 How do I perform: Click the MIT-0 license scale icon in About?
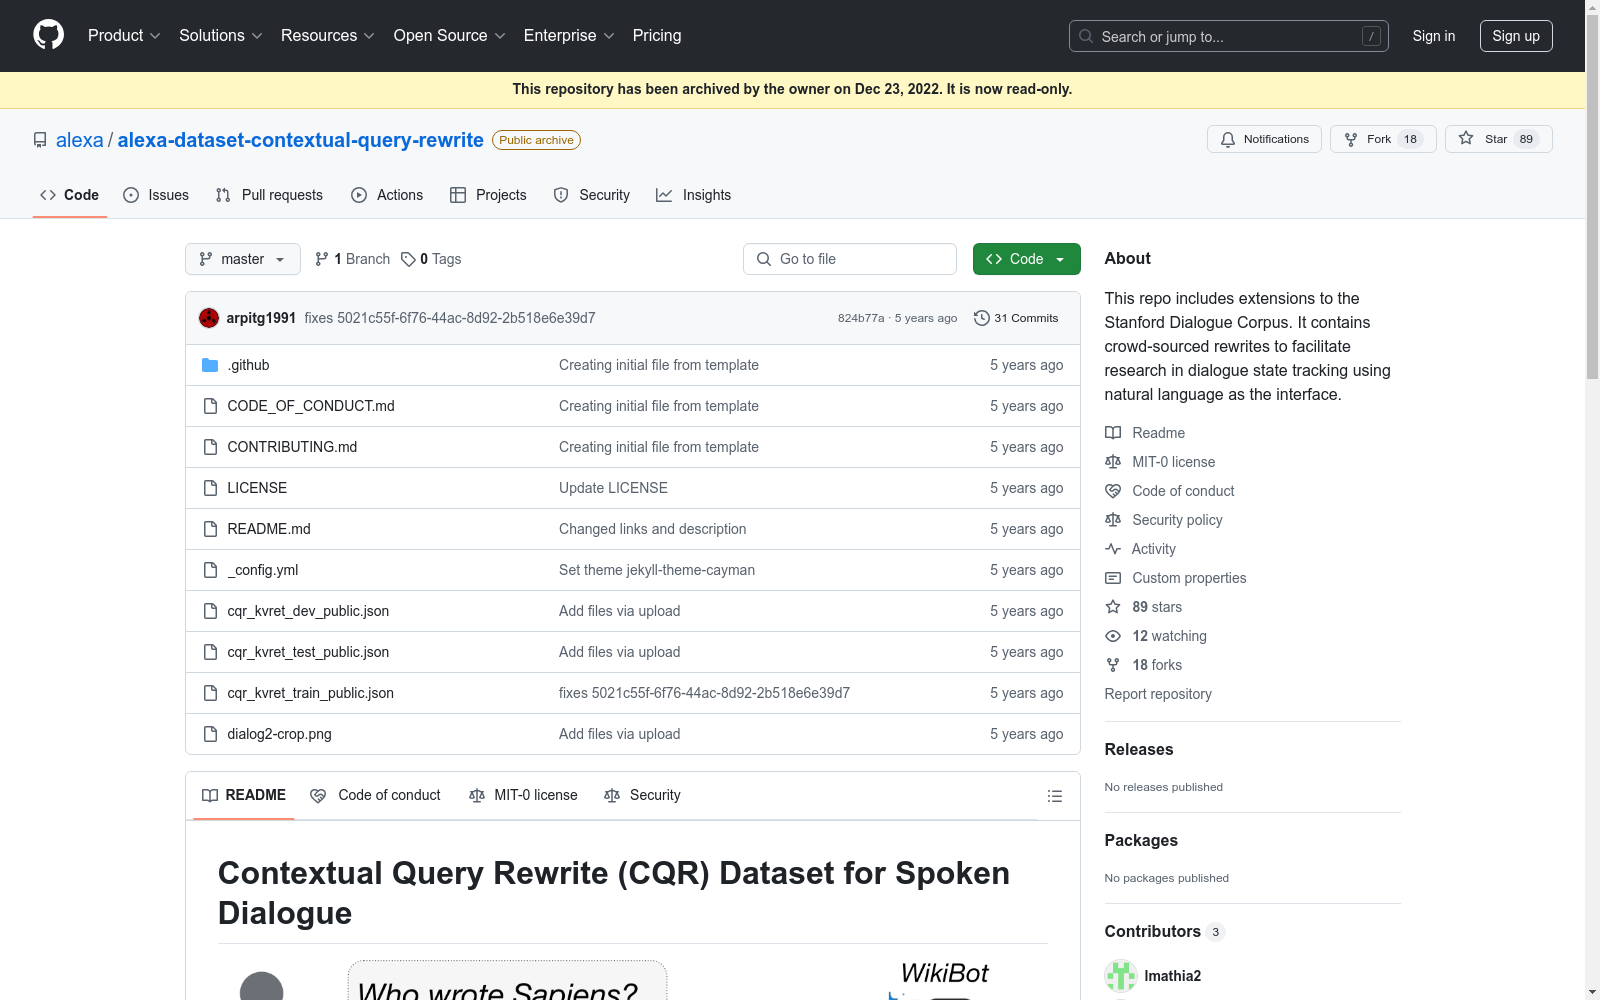1113,462
